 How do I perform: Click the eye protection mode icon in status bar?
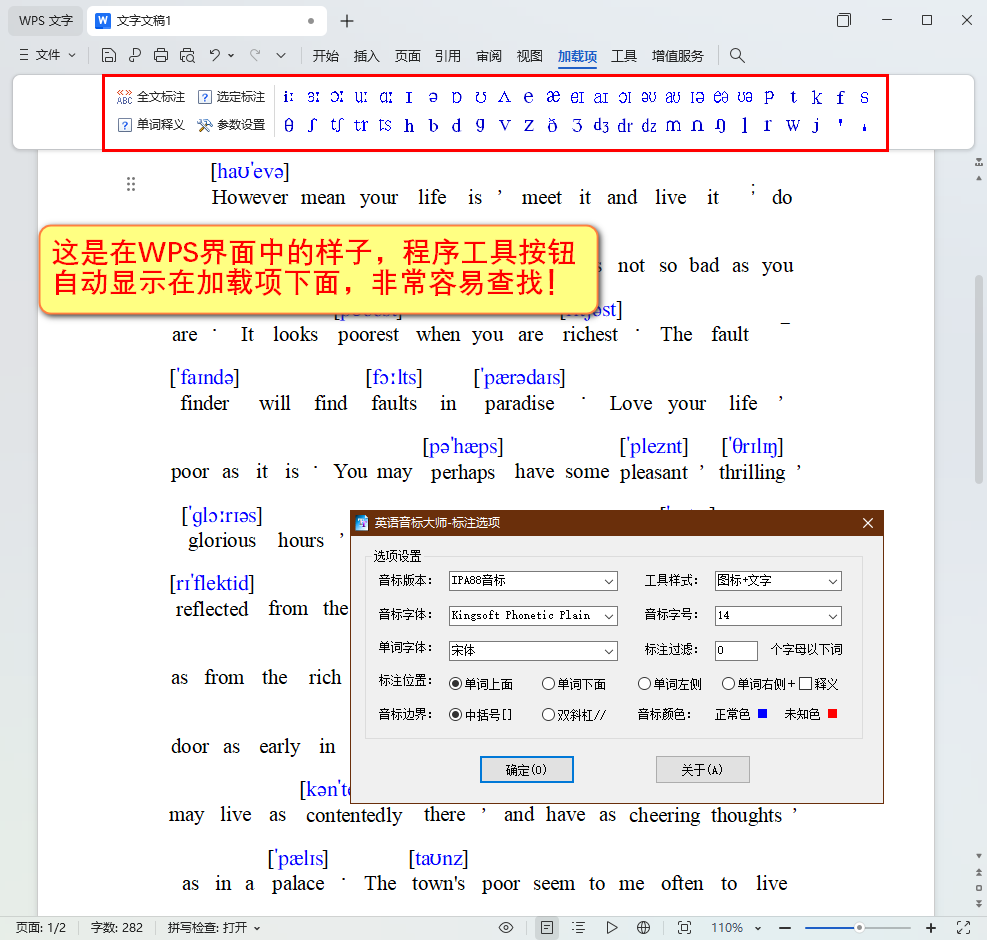point(506,927)
